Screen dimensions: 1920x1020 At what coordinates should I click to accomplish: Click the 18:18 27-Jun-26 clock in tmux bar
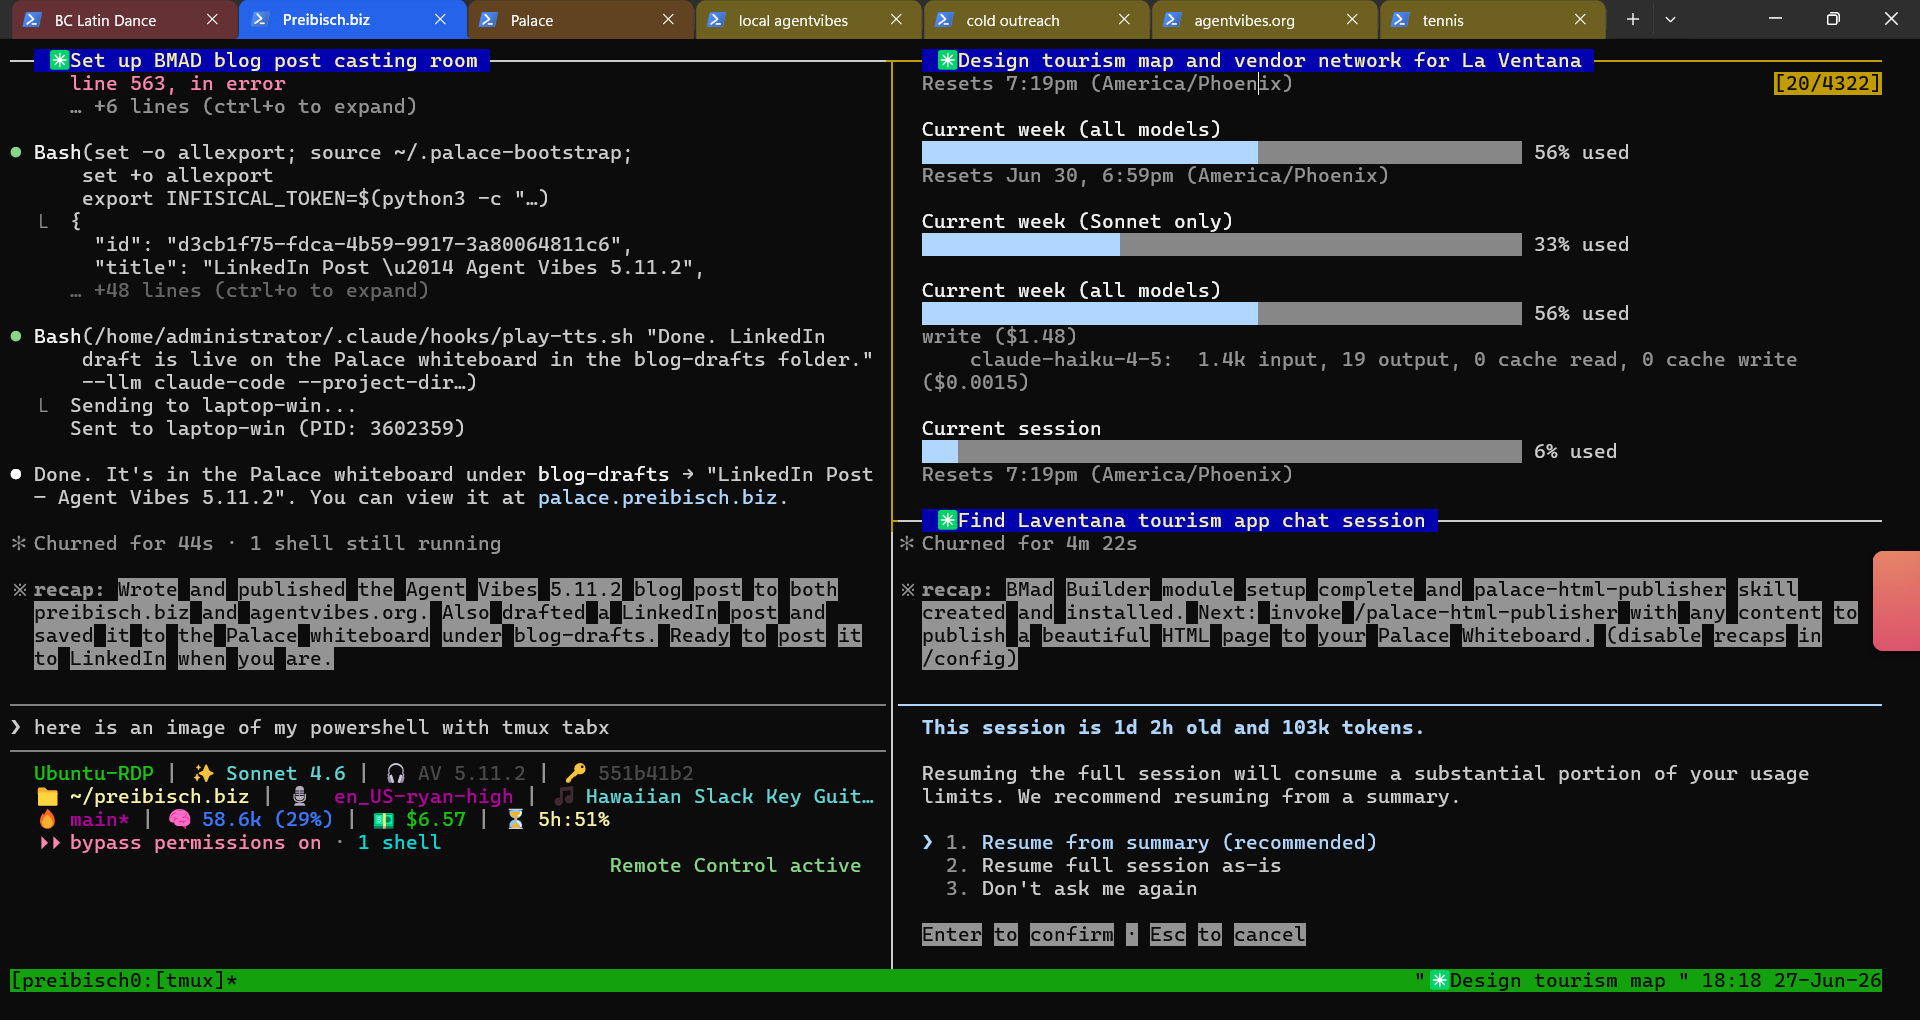1791,980
